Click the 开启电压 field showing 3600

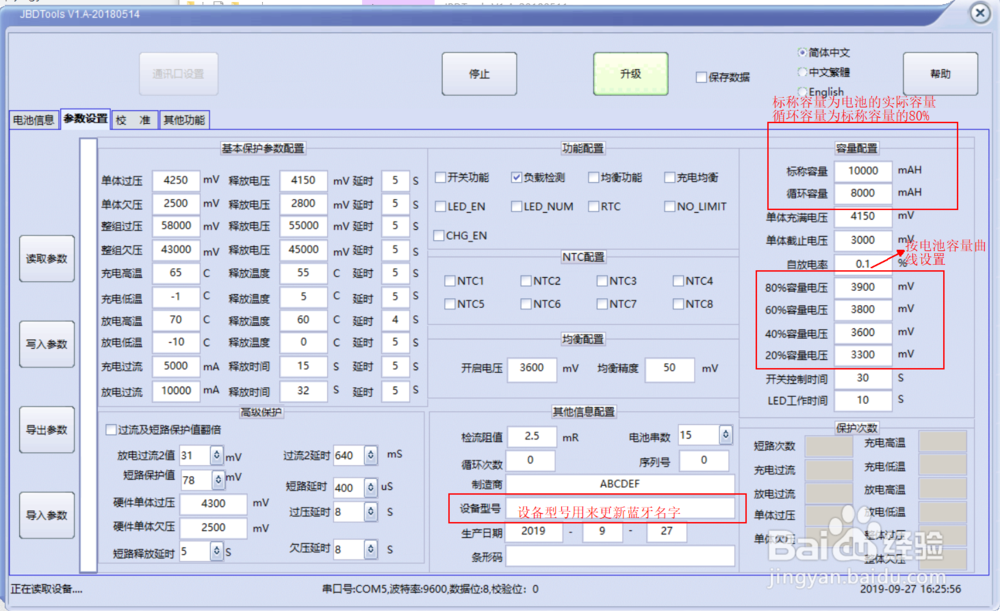point(532,369)
